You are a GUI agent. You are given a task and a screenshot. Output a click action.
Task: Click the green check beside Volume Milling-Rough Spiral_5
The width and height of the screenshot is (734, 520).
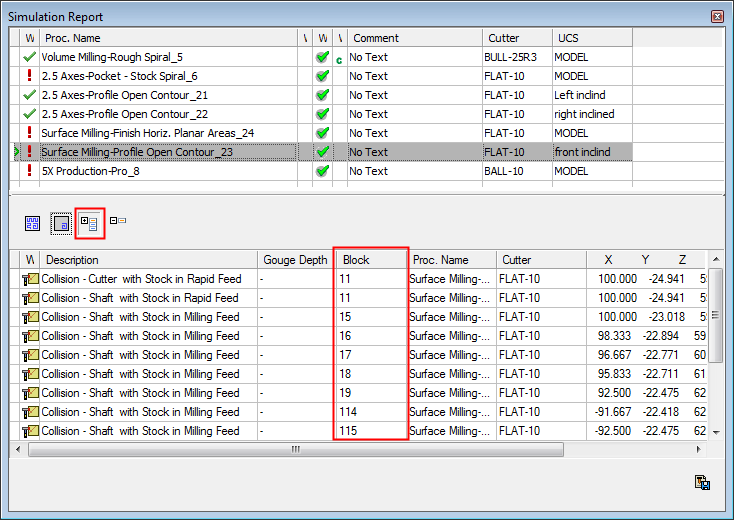click(29, 57)
